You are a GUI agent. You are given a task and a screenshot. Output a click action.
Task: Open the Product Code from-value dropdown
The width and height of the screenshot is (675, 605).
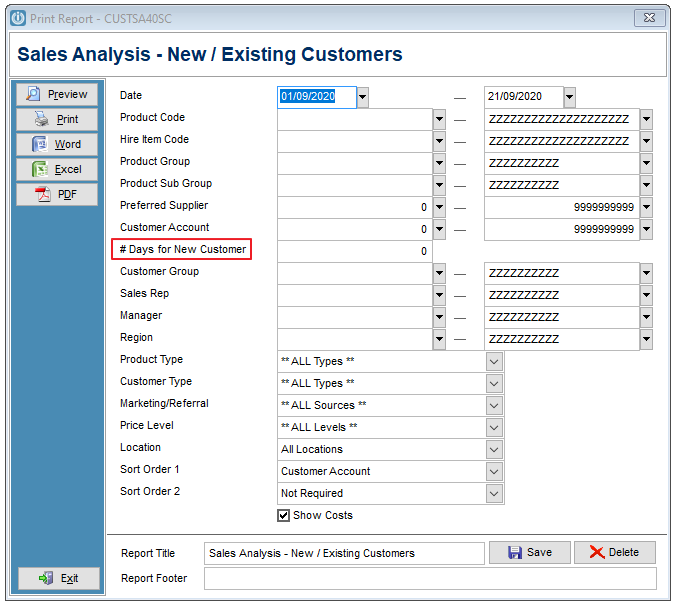click(x=439, y=120)
